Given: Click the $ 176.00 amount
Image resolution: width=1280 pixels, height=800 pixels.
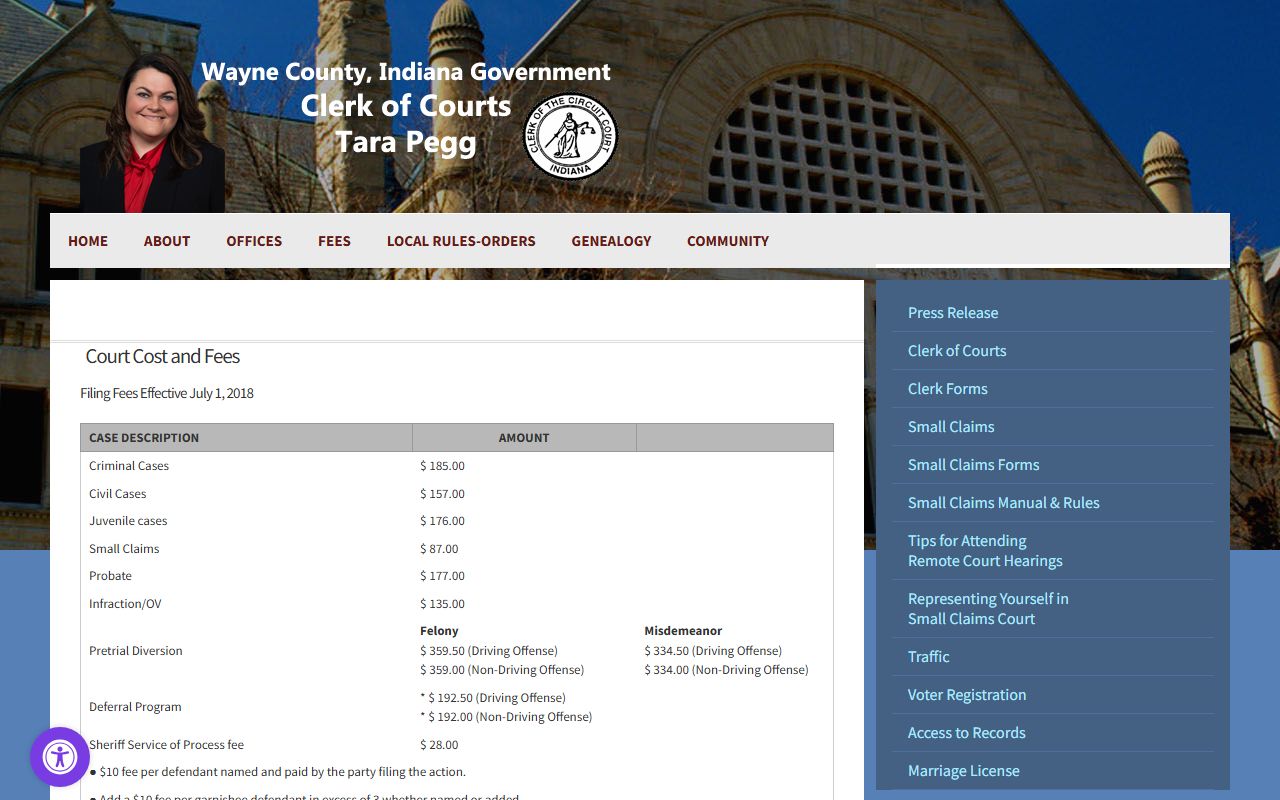Looking at the screenshot, I should coord(442,521).
